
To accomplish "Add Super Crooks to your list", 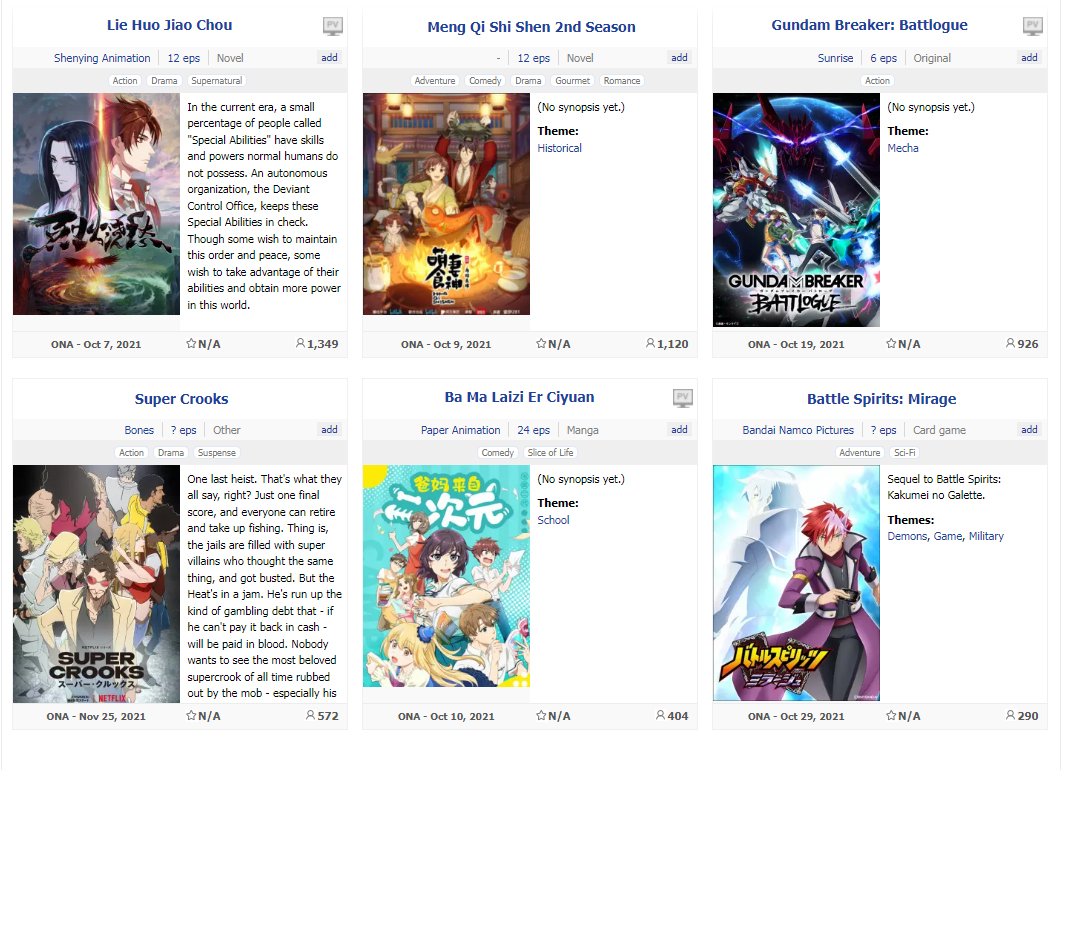I will point(329,430).
